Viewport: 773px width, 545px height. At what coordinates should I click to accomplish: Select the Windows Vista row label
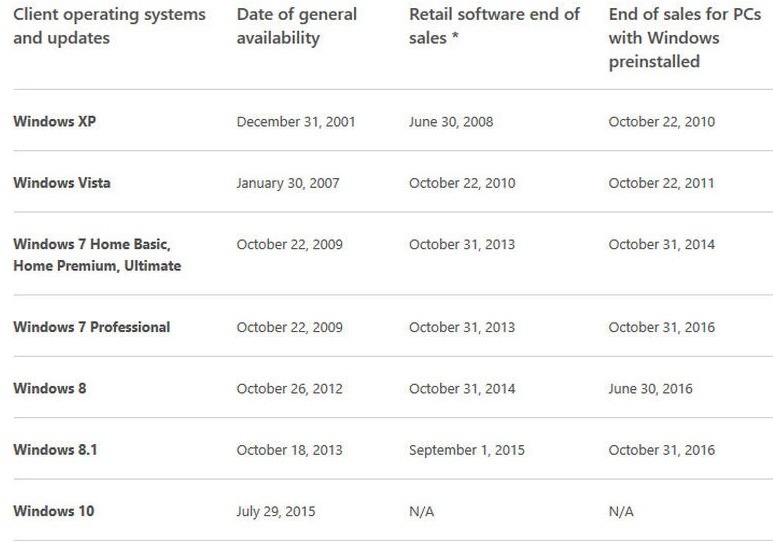[x=62, y=183]
